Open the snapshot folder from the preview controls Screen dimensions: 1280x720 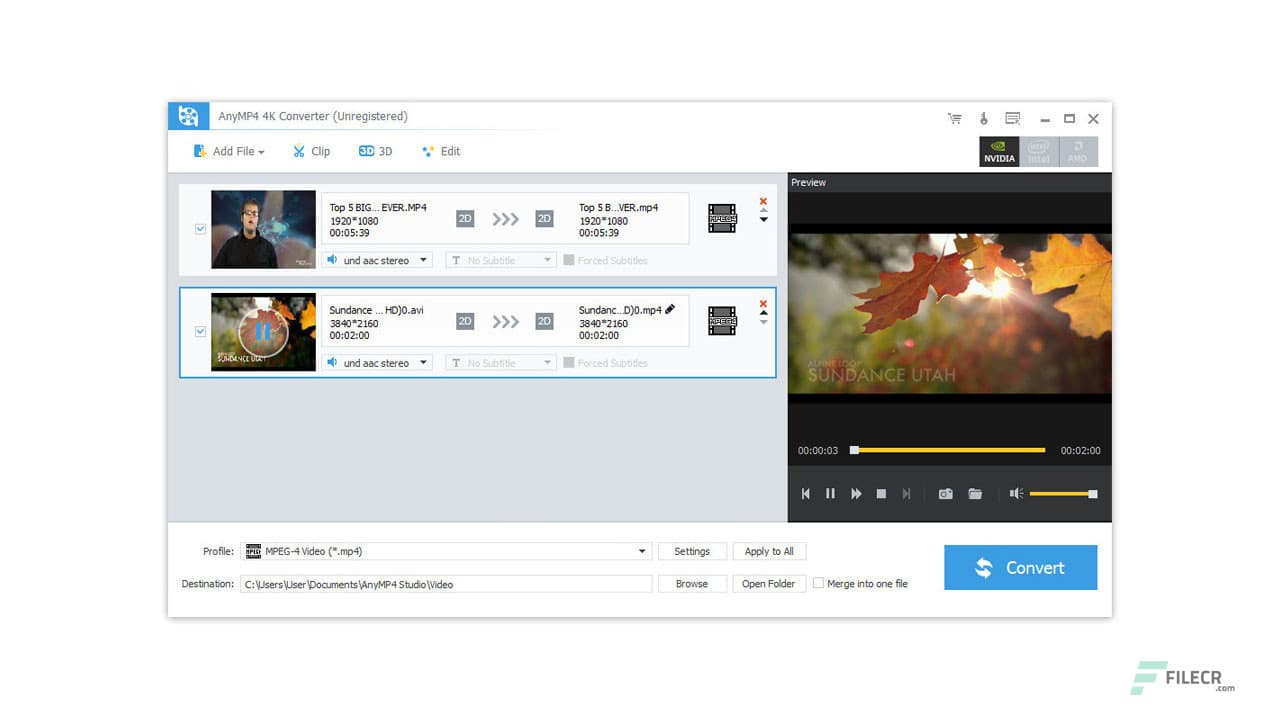tap(975, 493)
